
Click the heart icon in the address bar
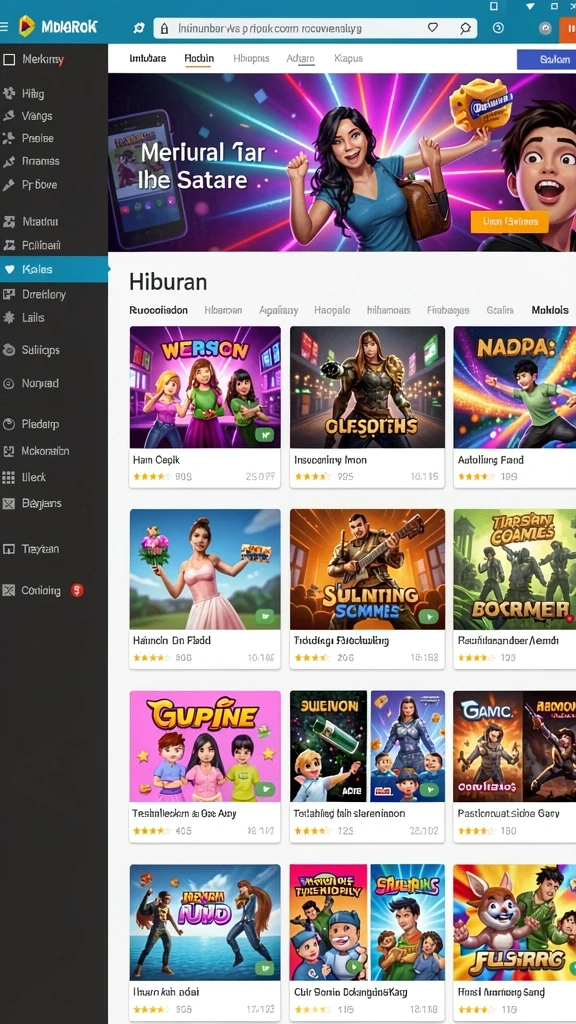(432, 28)
